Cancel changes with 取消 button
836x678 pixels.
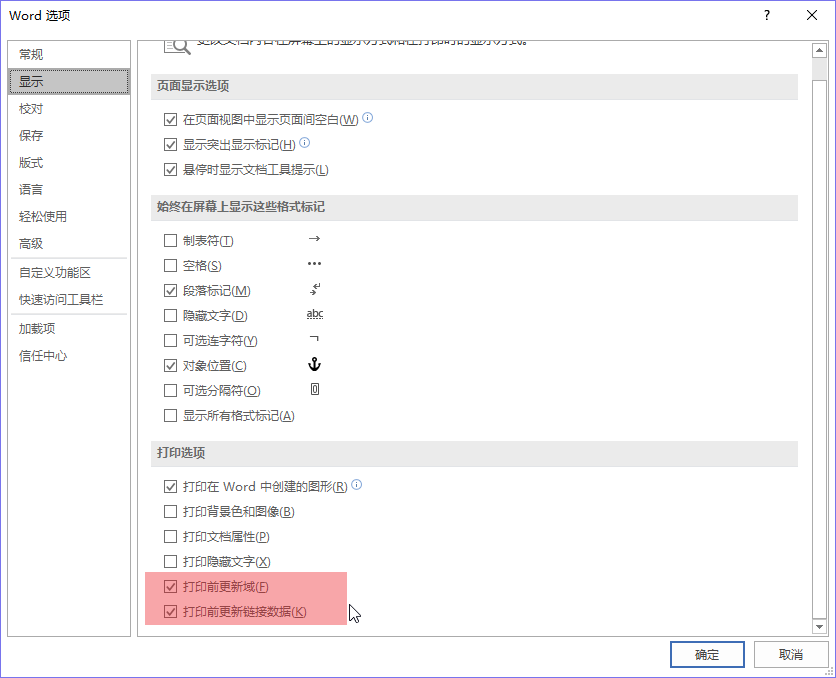(790, 654)
